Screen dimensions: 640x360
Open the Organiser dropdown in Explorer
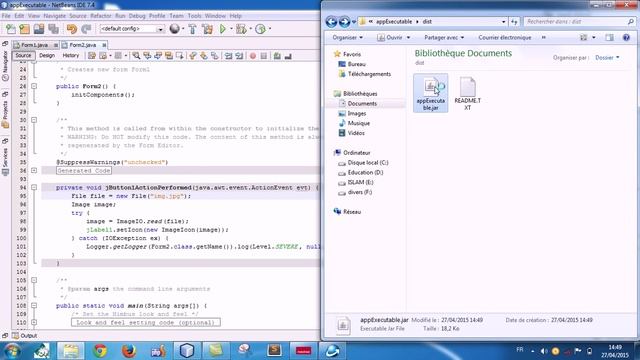pyautogui.click(x=347, y=38)
